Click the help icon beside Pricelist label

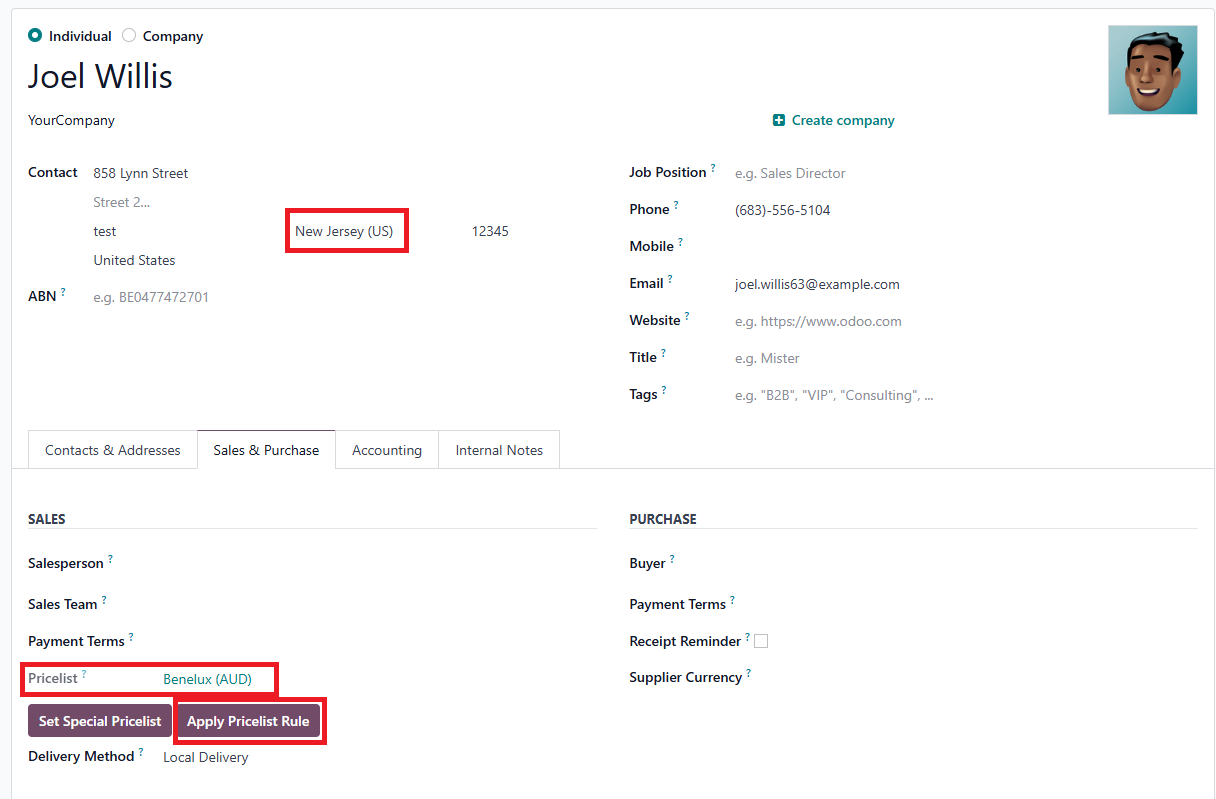(x=84, y=674)
